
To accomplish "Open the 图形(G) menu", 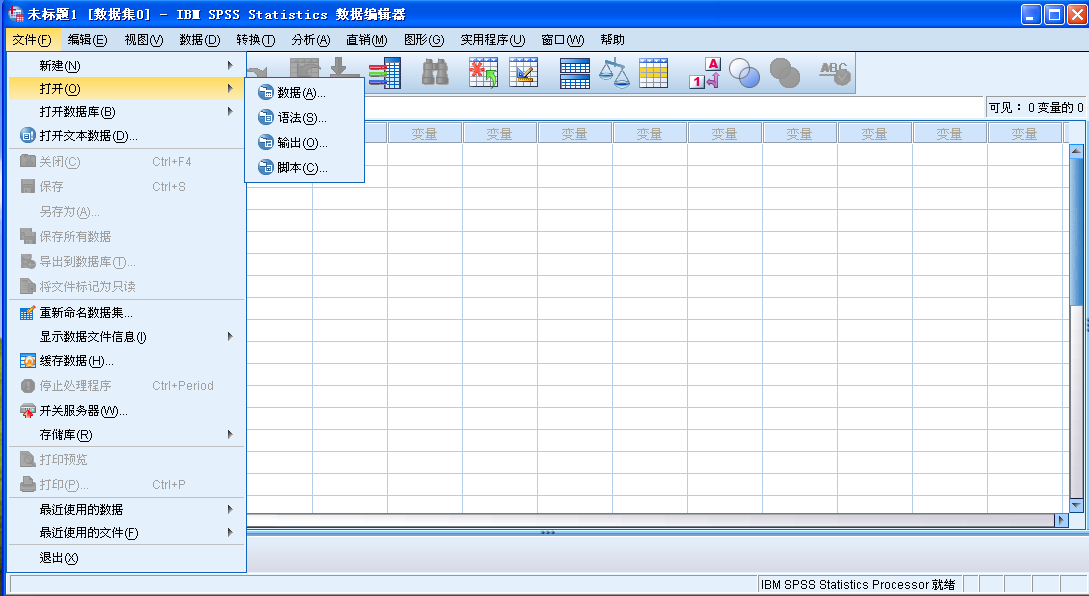I will [x=424, y=40].
